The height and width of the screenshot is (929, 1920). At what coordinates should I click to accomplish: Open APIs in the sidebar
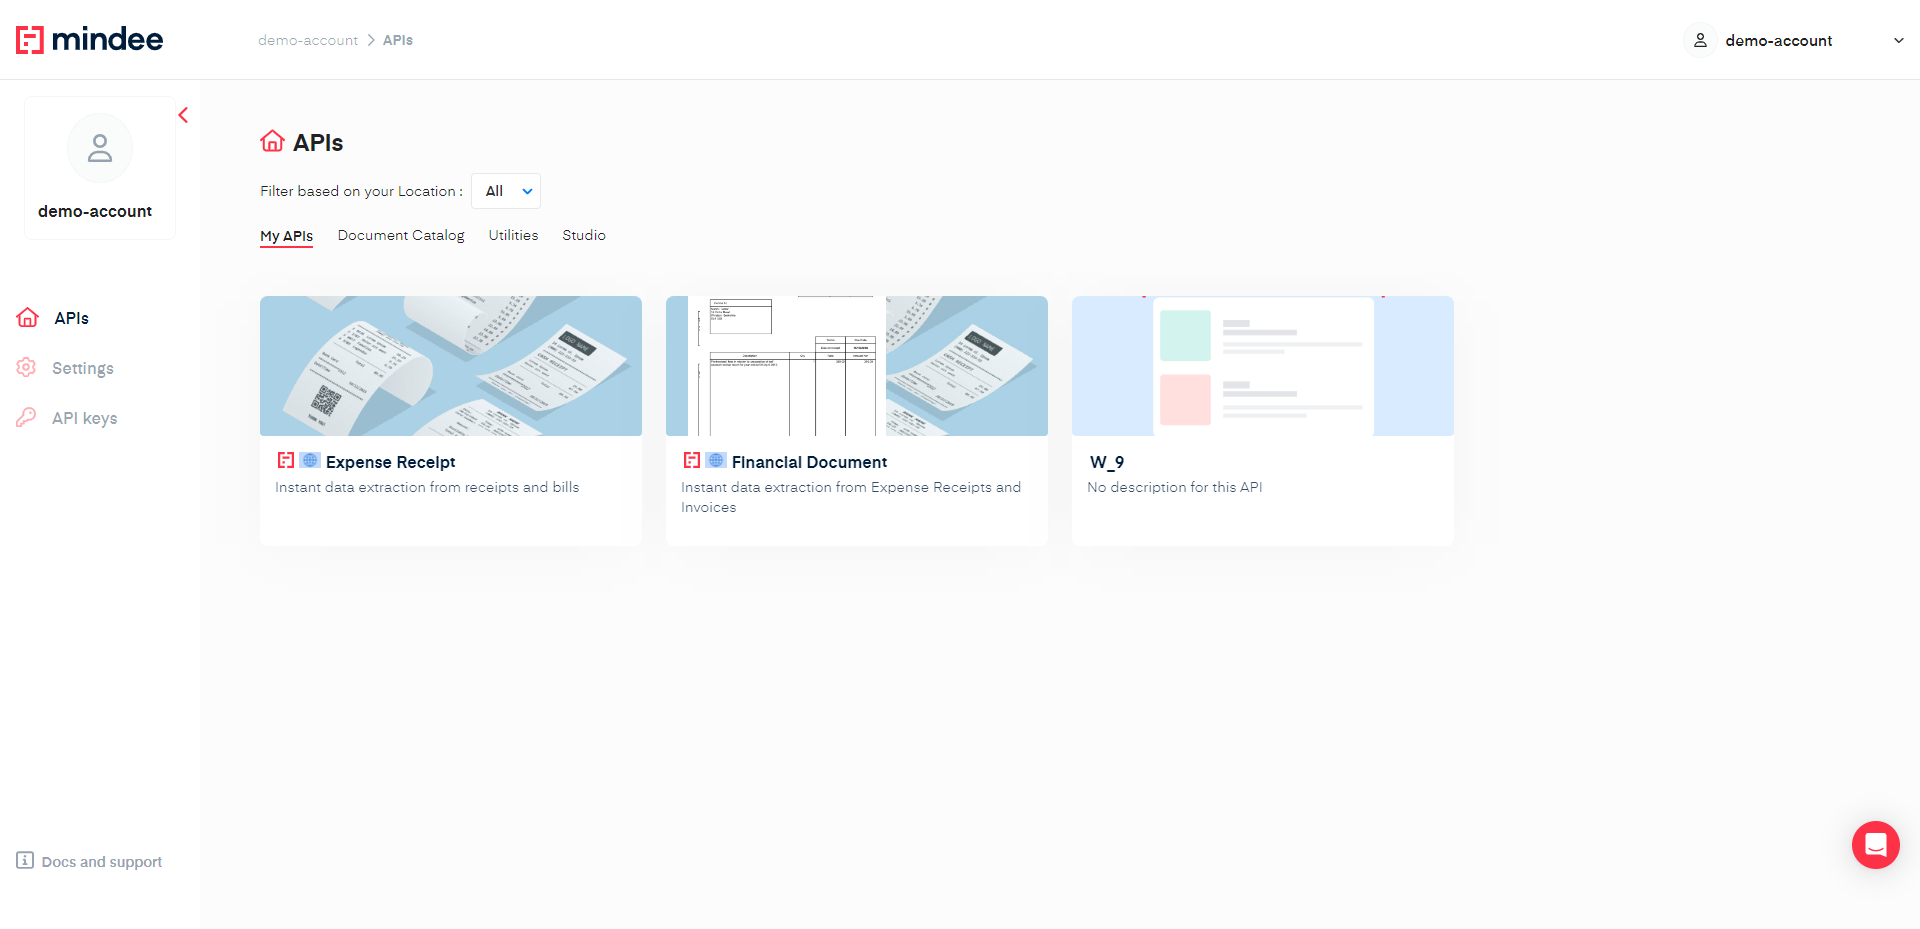pyautogui.click(x=71, y=318)
